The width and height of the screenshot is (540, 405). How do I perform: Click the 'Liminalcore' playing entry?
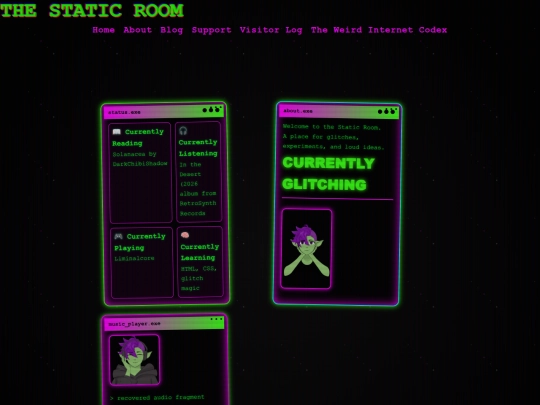134,258
